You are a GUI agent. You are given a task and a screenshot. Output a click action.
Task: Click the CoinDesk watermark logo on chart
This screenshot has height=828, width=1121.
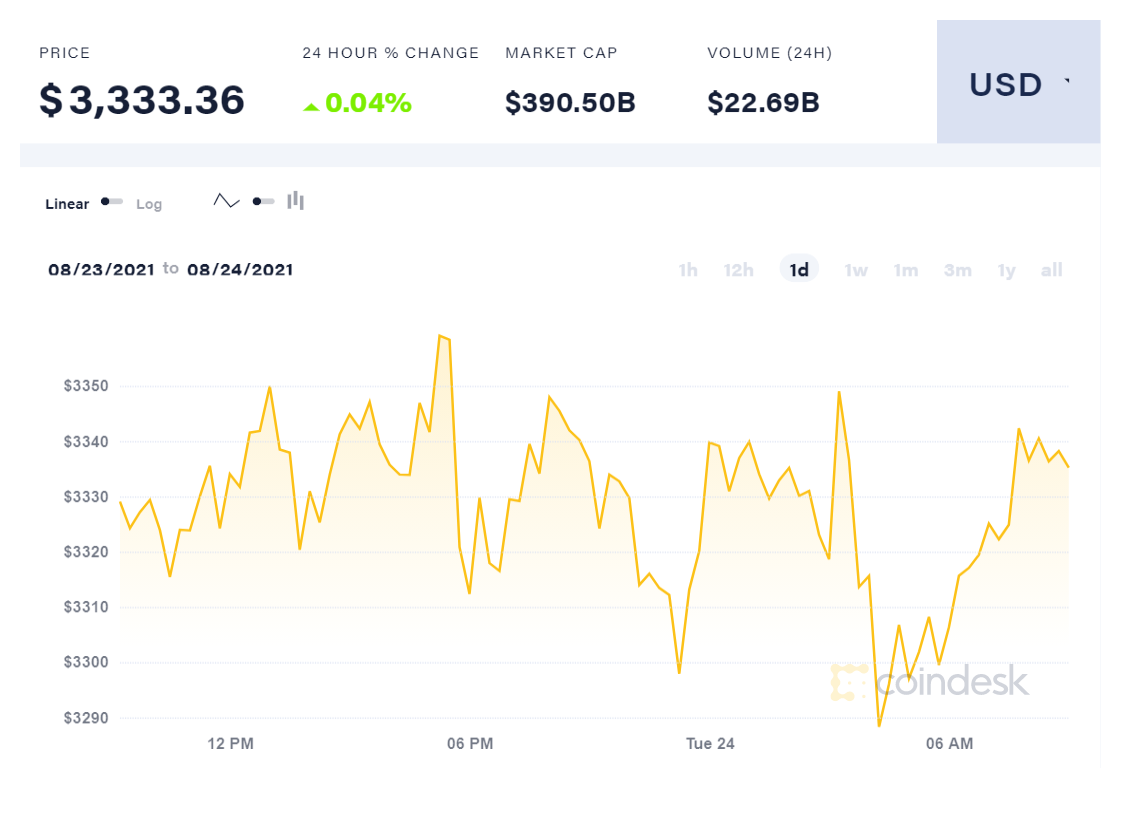point(930,682)
